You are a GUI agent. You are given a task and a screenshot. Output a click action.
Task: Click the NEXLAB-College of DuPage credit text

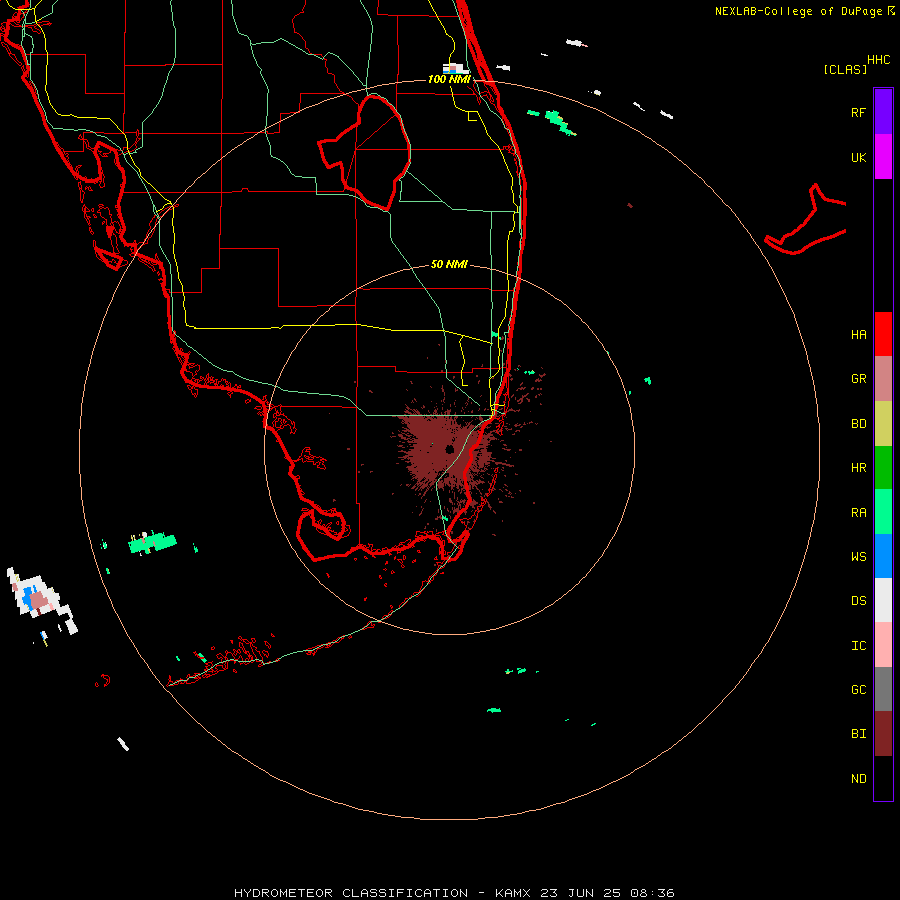(x=798, y=11)
